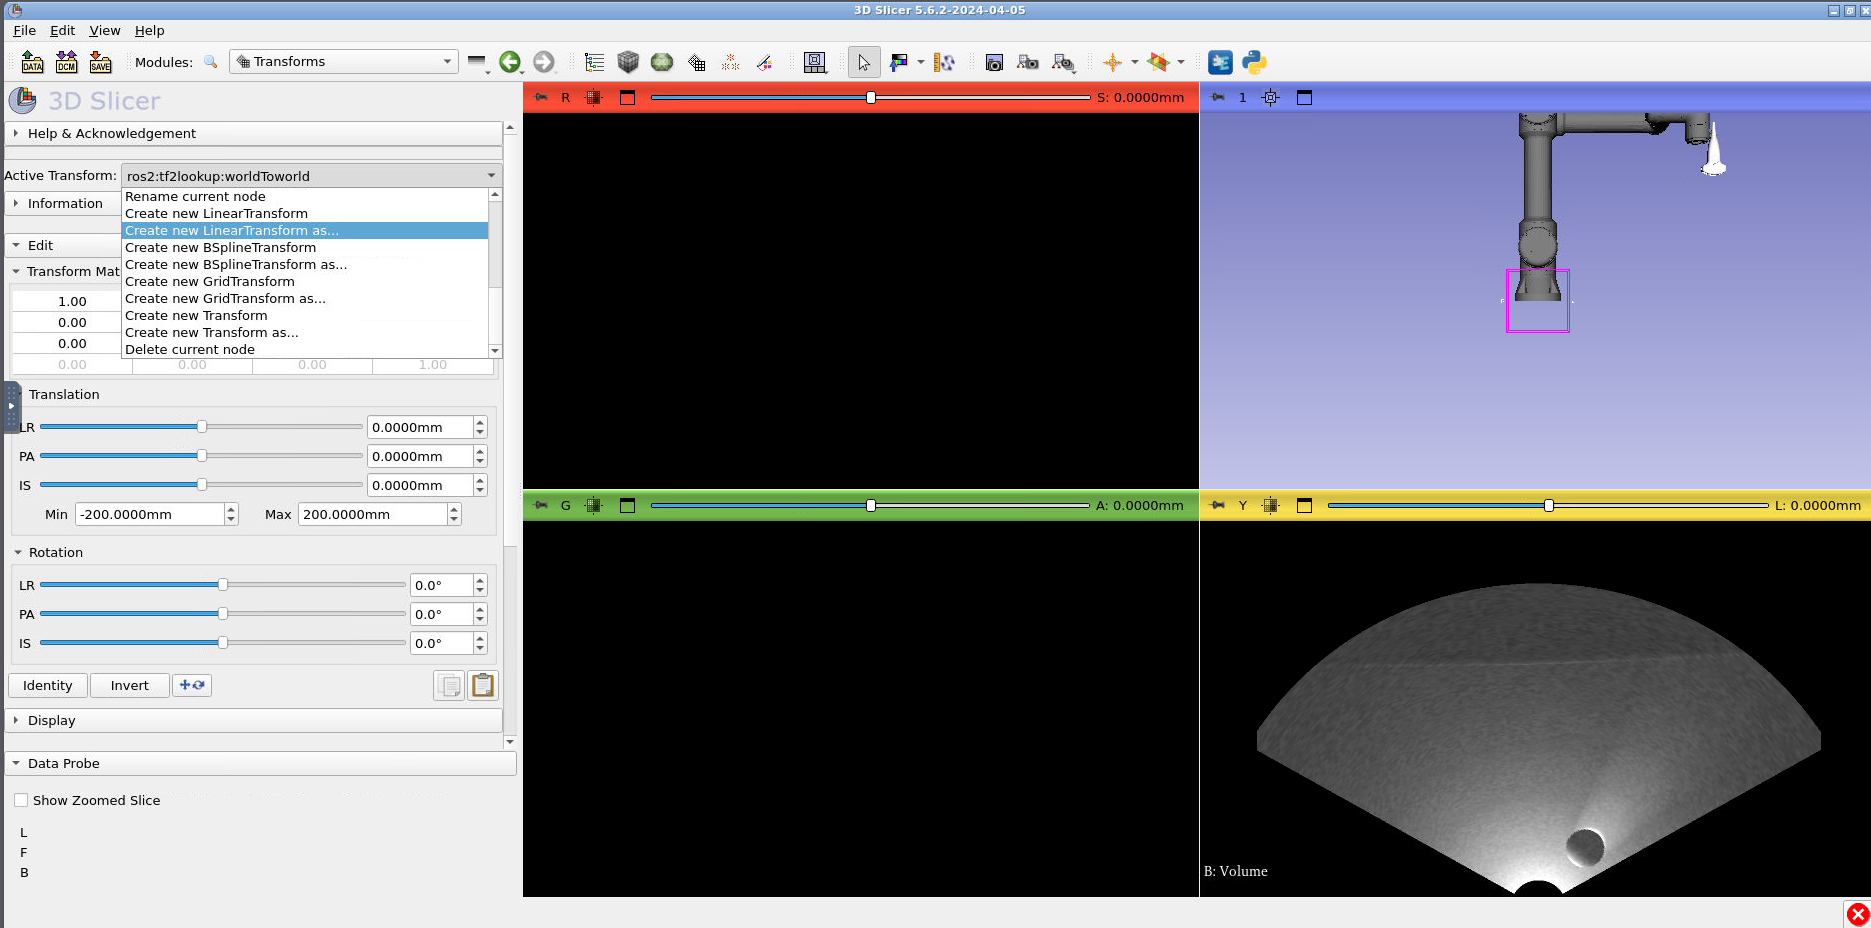Image resolution: width=1871 pixels, height=928 pixels.
Task: Click the translation Max value field
Action: 372,514
